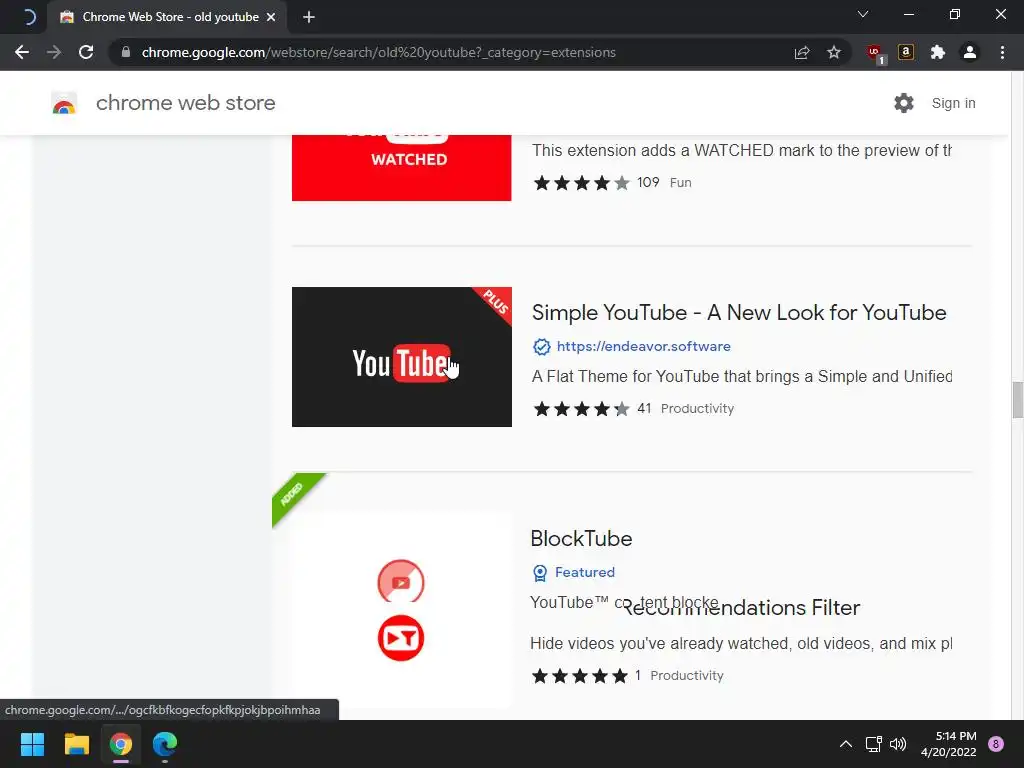
Task: Click the endeavor.software verified badge
Action: tap(541, 347)
